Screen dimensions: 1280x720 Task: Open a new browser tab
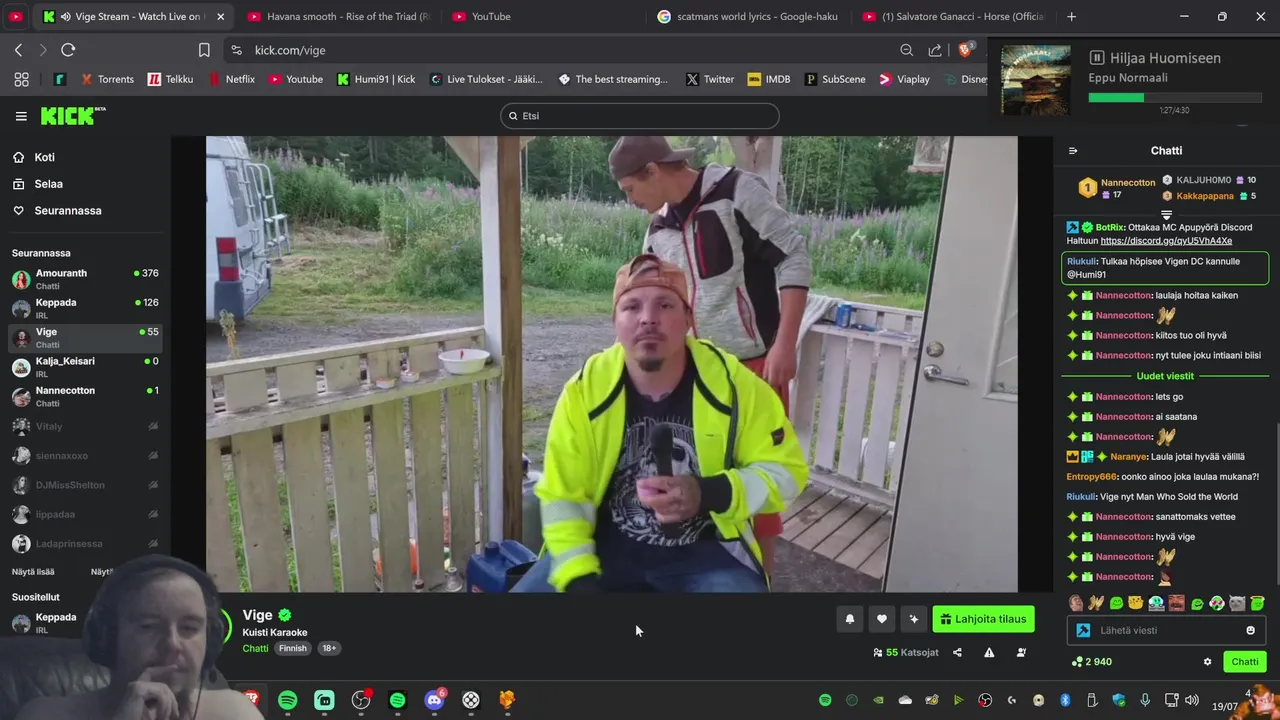1071,17
